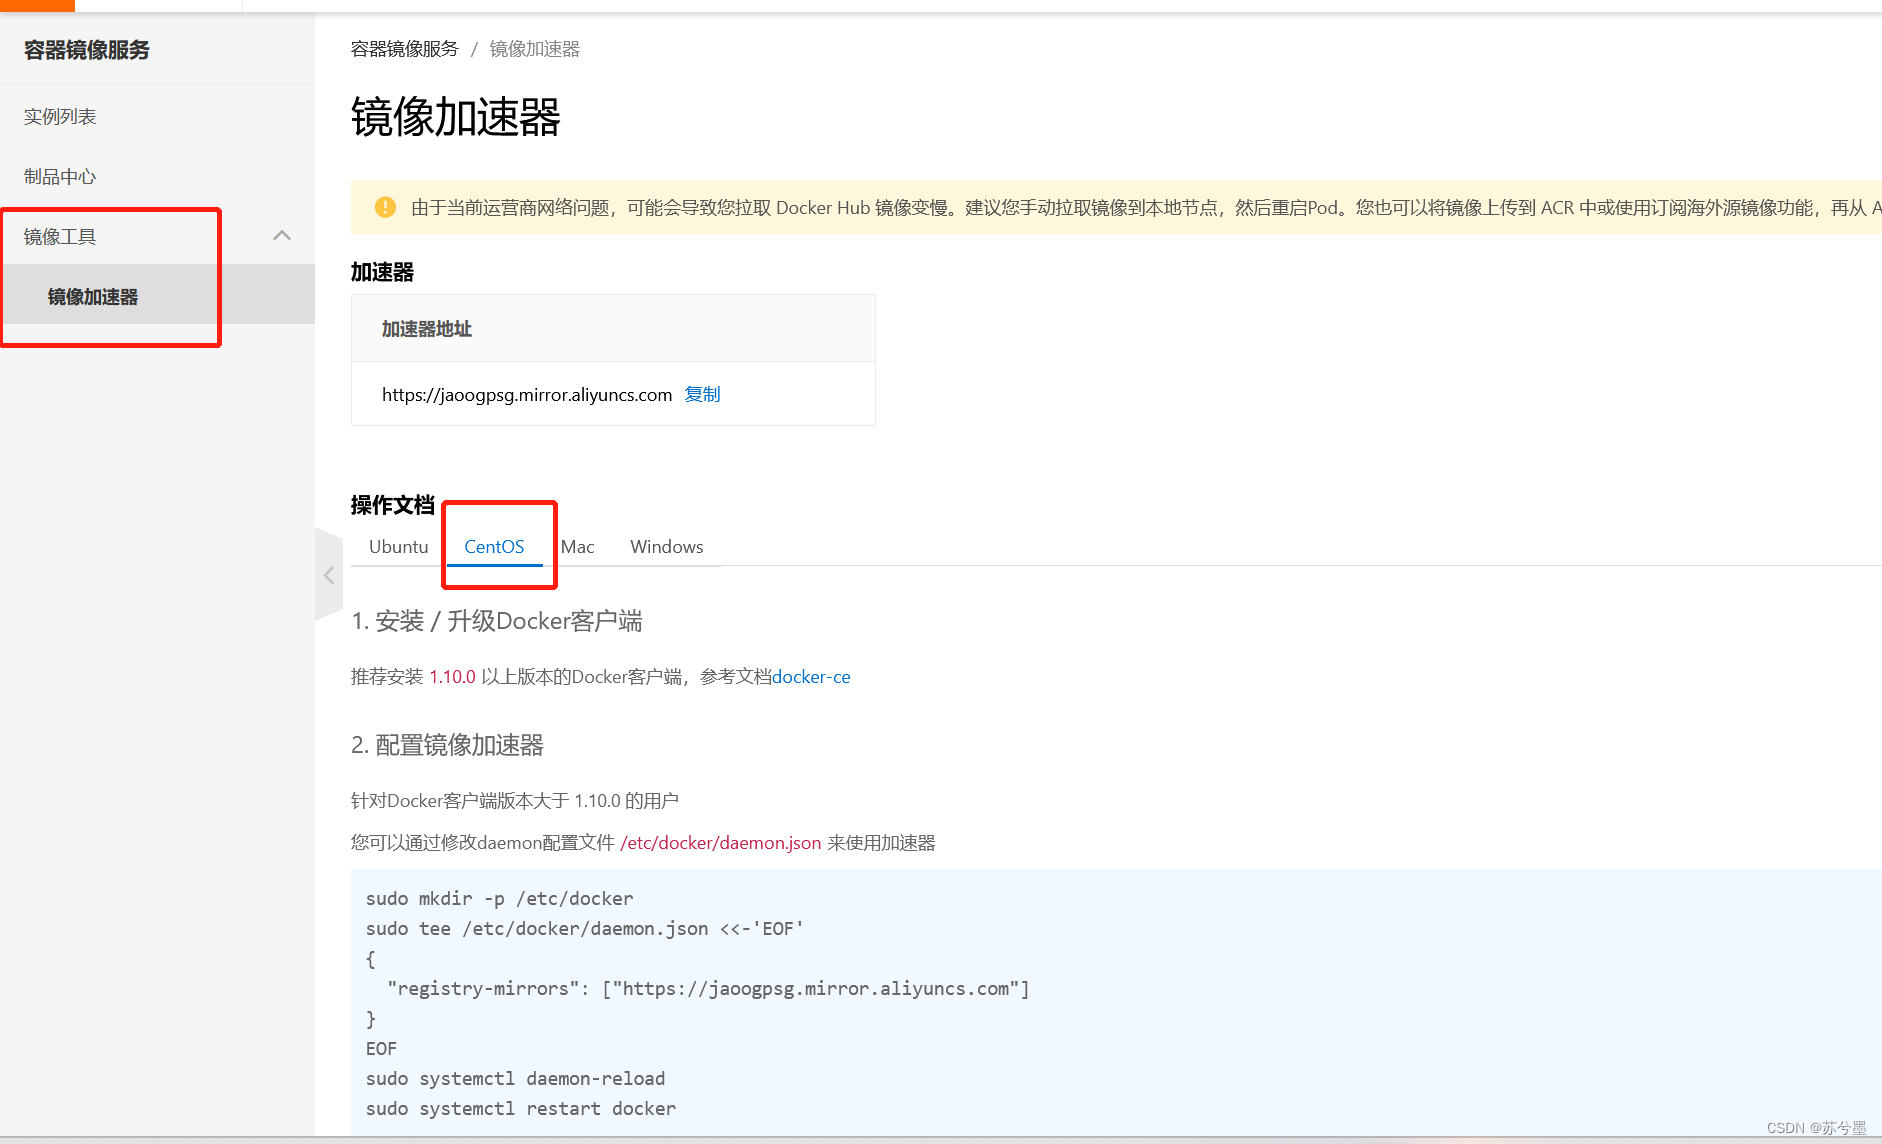Switch to the Mac tab
This screenshot has height=1144, width=1882.
578,546
